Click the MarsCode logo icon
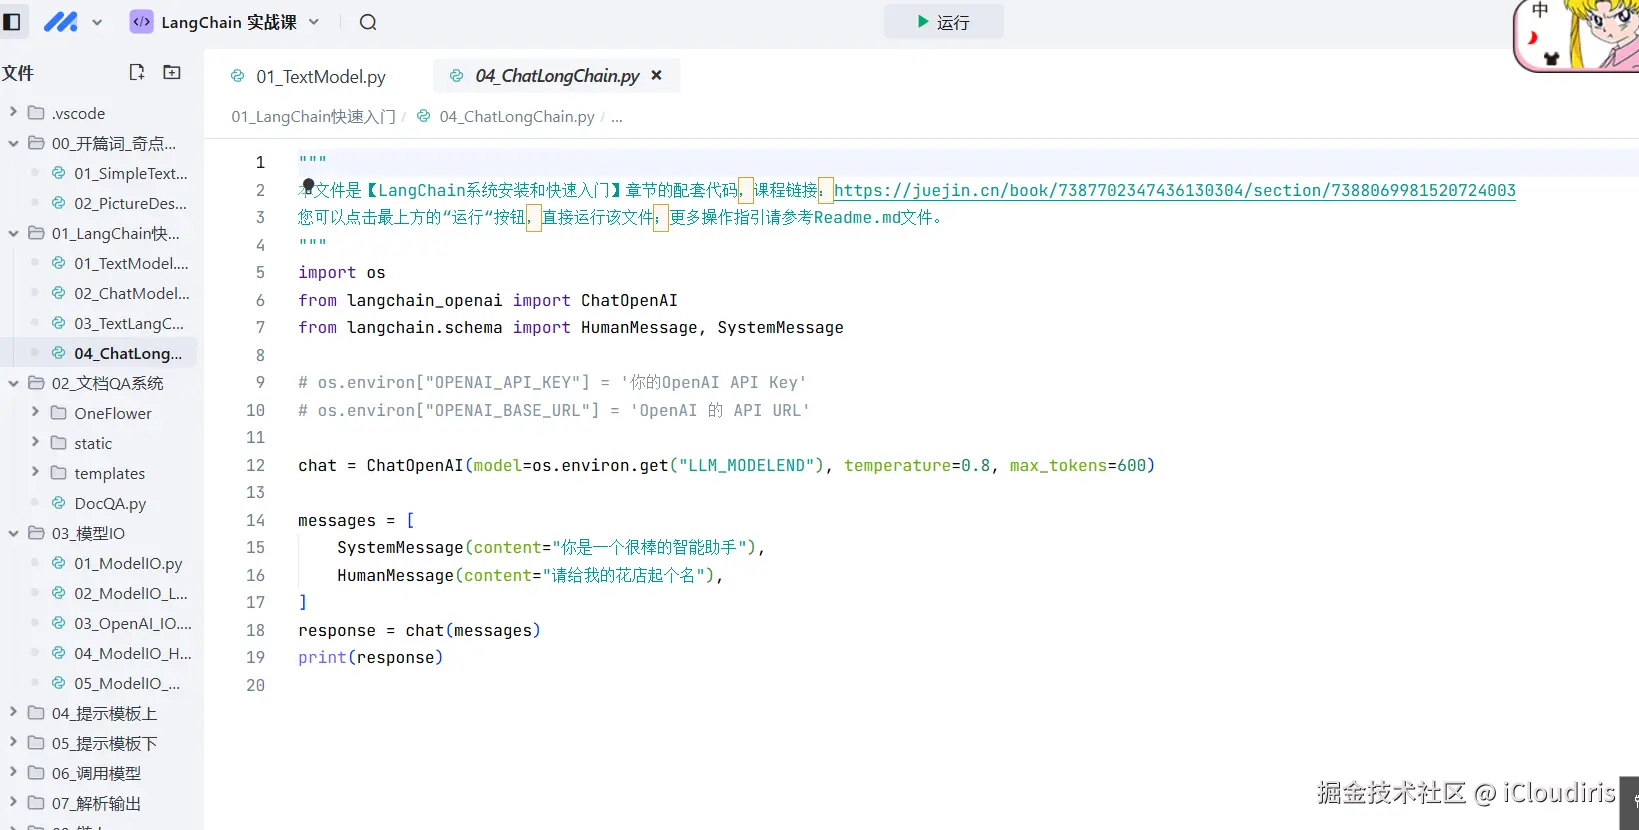 [60, 22]
